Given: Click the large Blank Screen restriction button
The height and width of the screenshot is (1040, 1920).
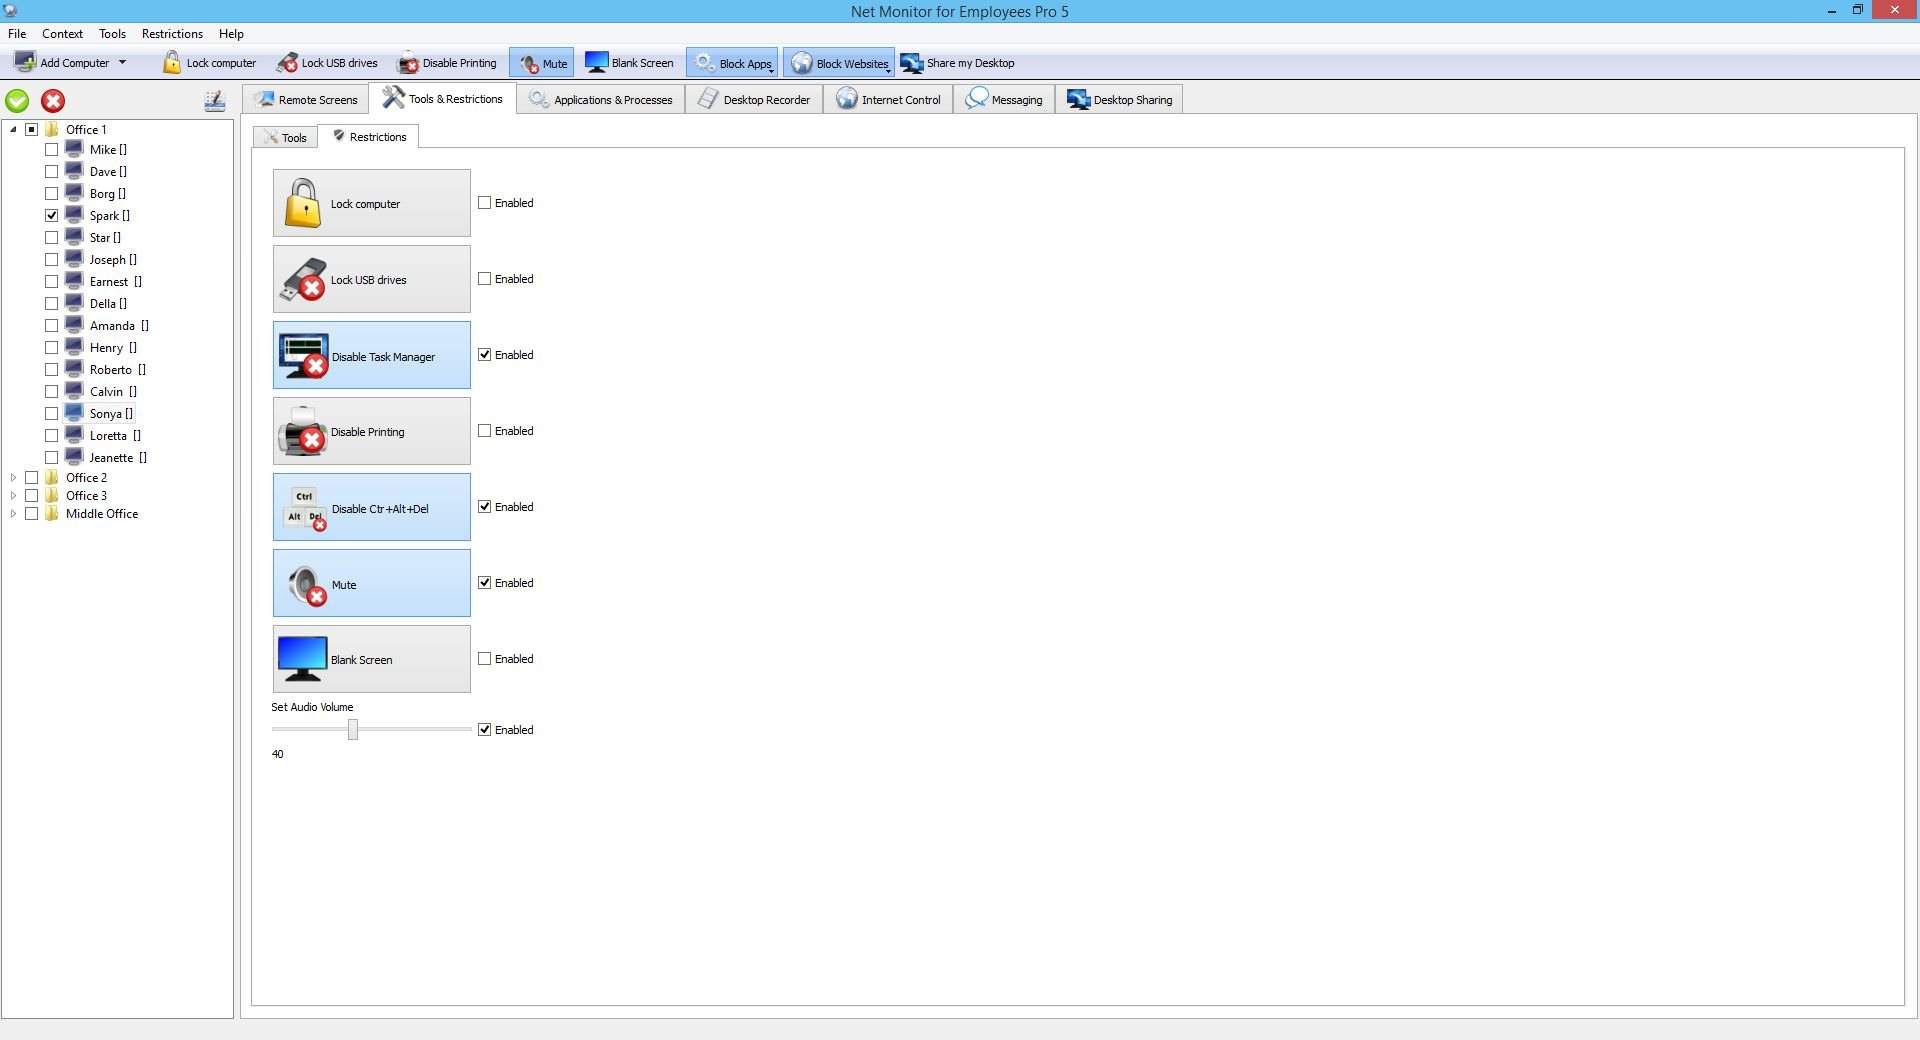Looking at the screenshot, I should (371, 659).
